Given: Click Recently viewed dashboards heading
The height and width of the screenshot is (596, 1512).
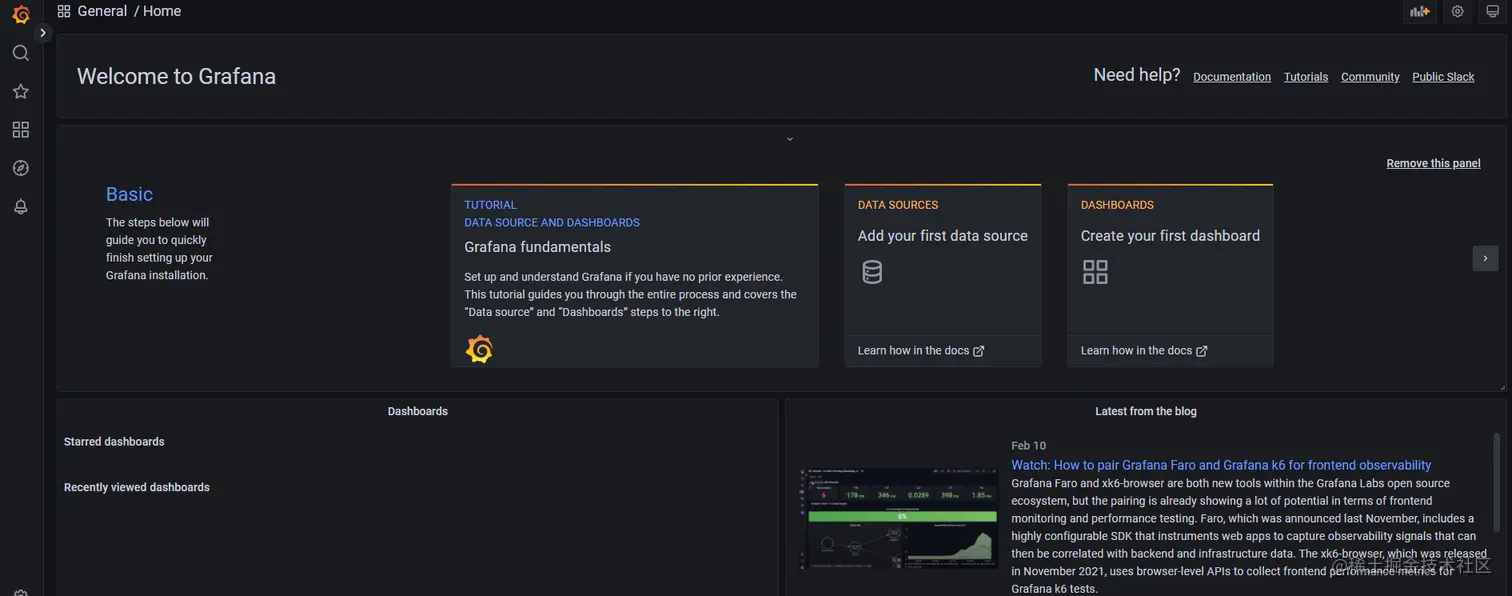Looking at the screenshot, I should (137, 488).
